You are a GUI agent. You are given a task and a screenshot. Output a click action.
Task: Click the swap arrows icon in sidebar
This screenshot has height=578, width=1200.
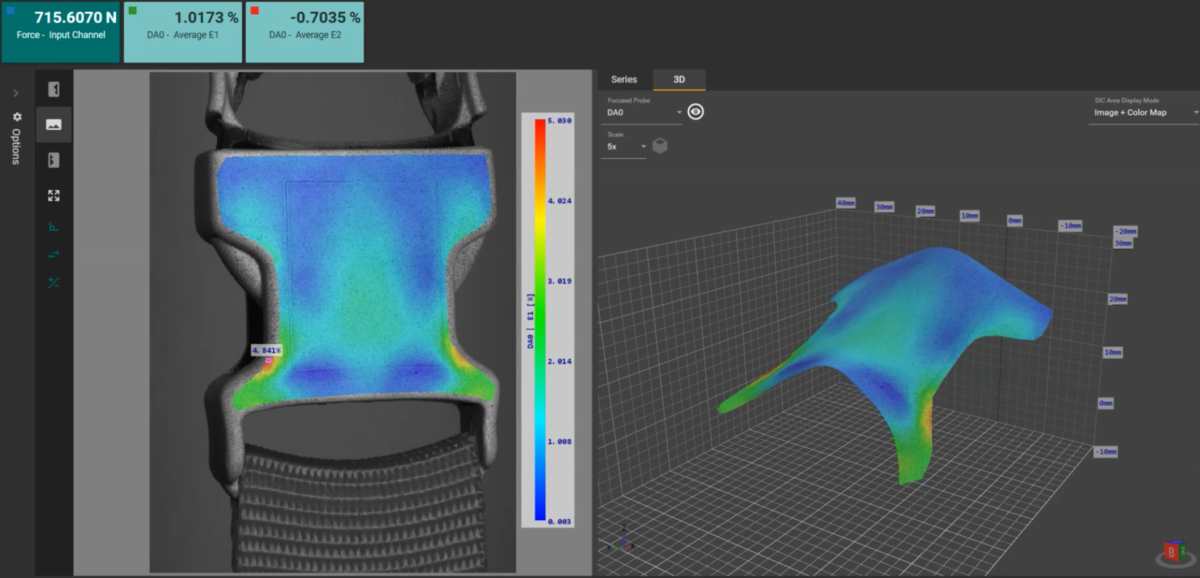point(54,256)
